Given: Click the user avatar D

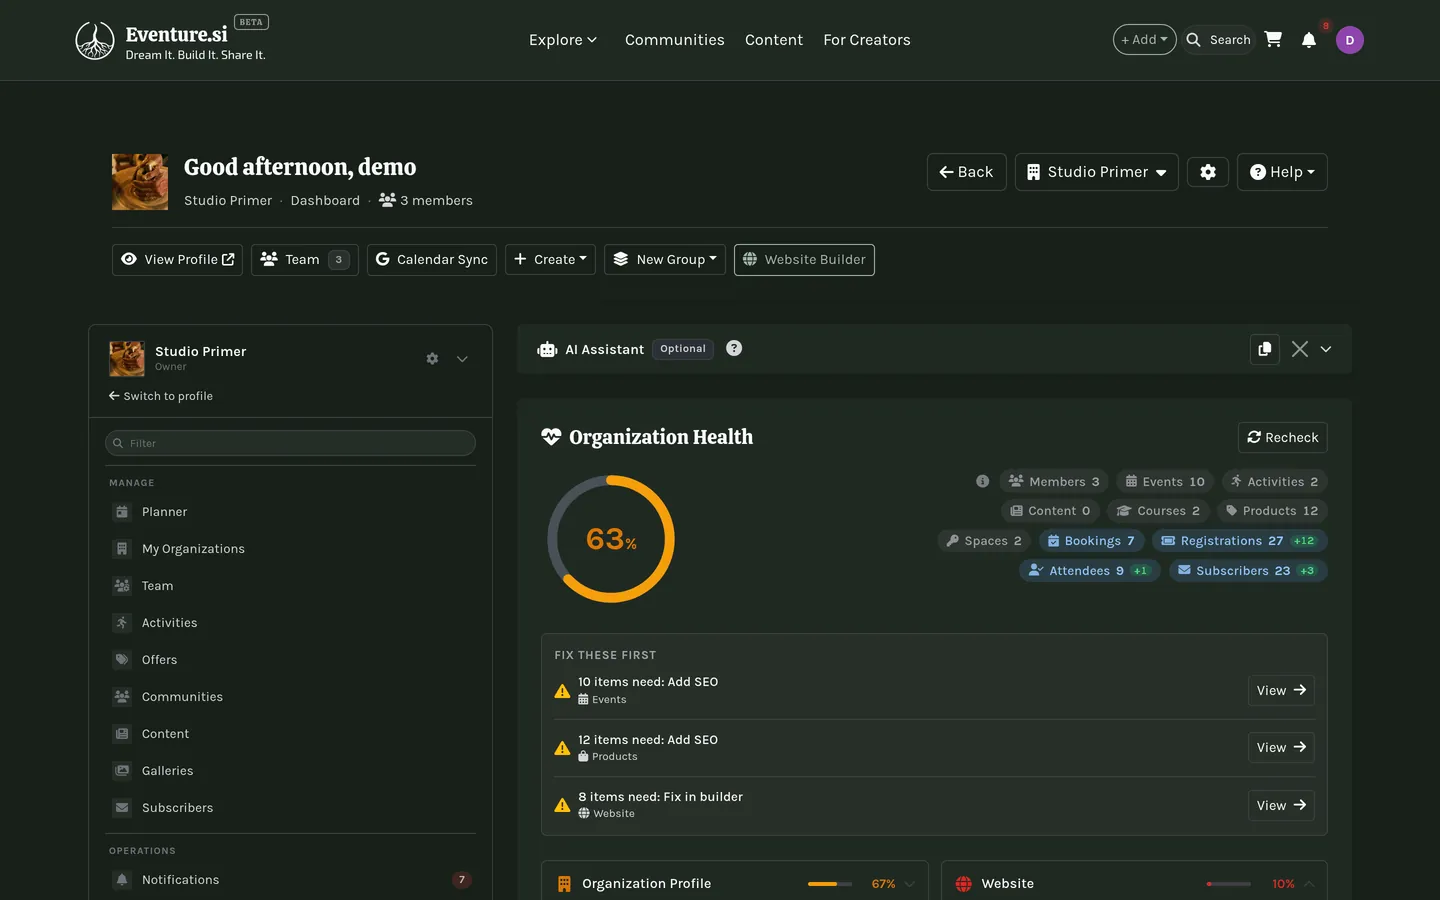Looking at the screenshot, I should point(1349,40).
